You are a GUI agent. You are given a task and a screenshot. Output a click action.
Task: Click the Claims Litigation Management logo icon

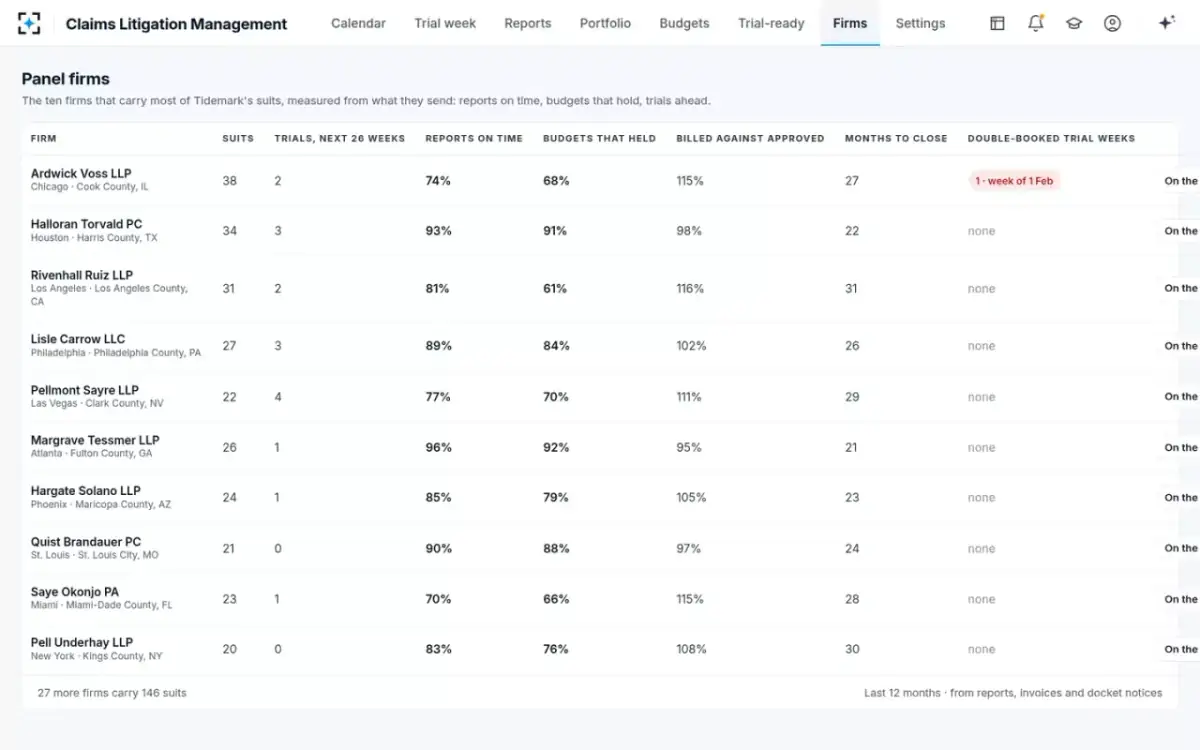(x=29, y=23)
